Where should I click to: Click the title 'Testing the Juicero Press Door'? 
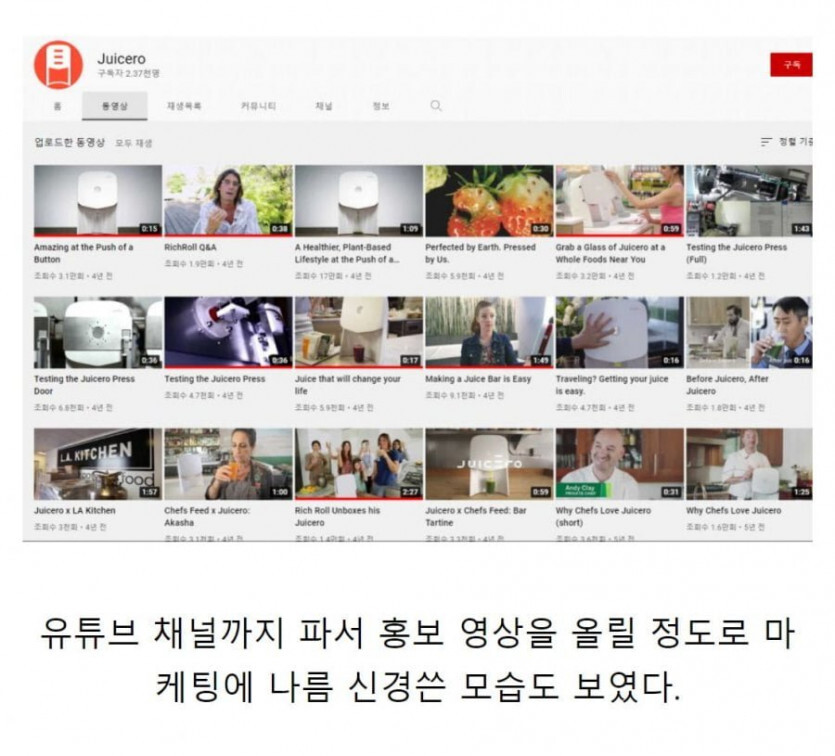(84, 385)
